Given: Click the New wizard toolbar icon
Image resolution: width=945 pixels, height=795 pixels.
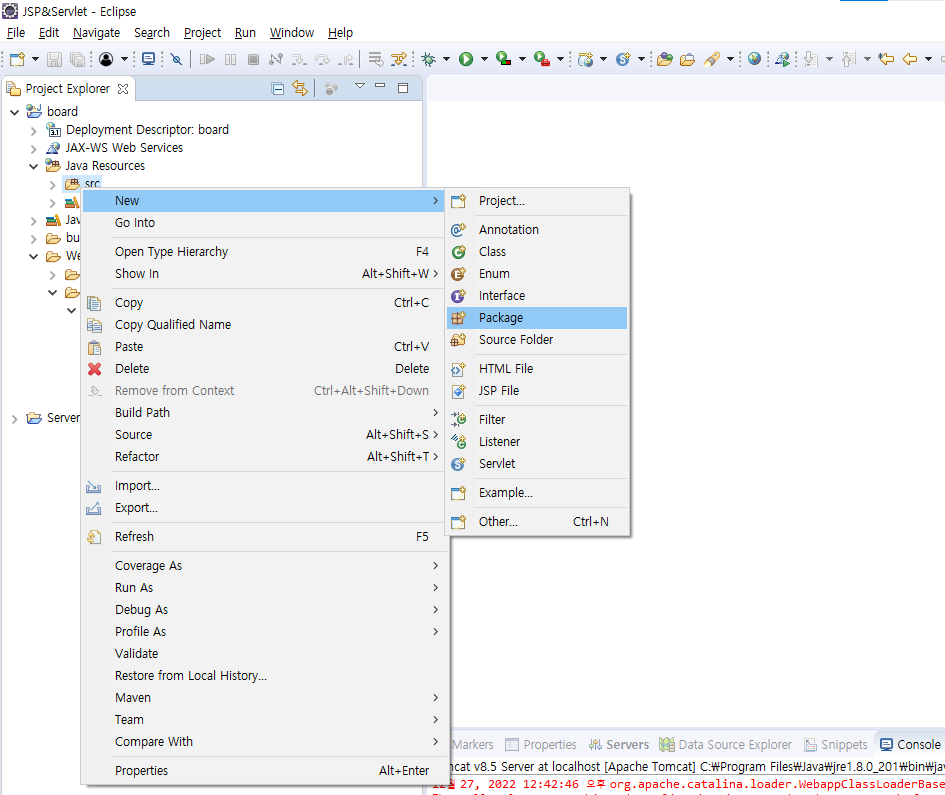Looking at the screenshot, I should pos(17,59).
